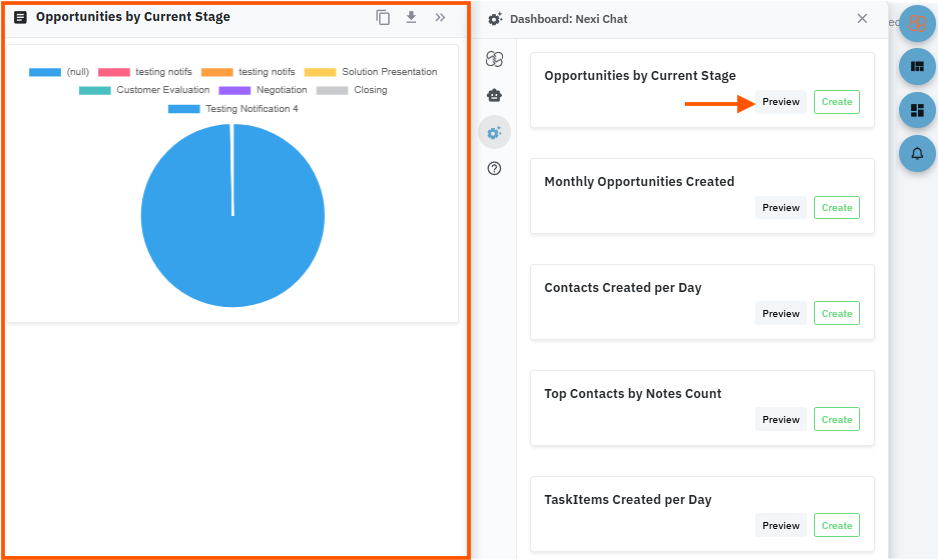
Task: Open the help question mark icon
Action: pos(494,168)
